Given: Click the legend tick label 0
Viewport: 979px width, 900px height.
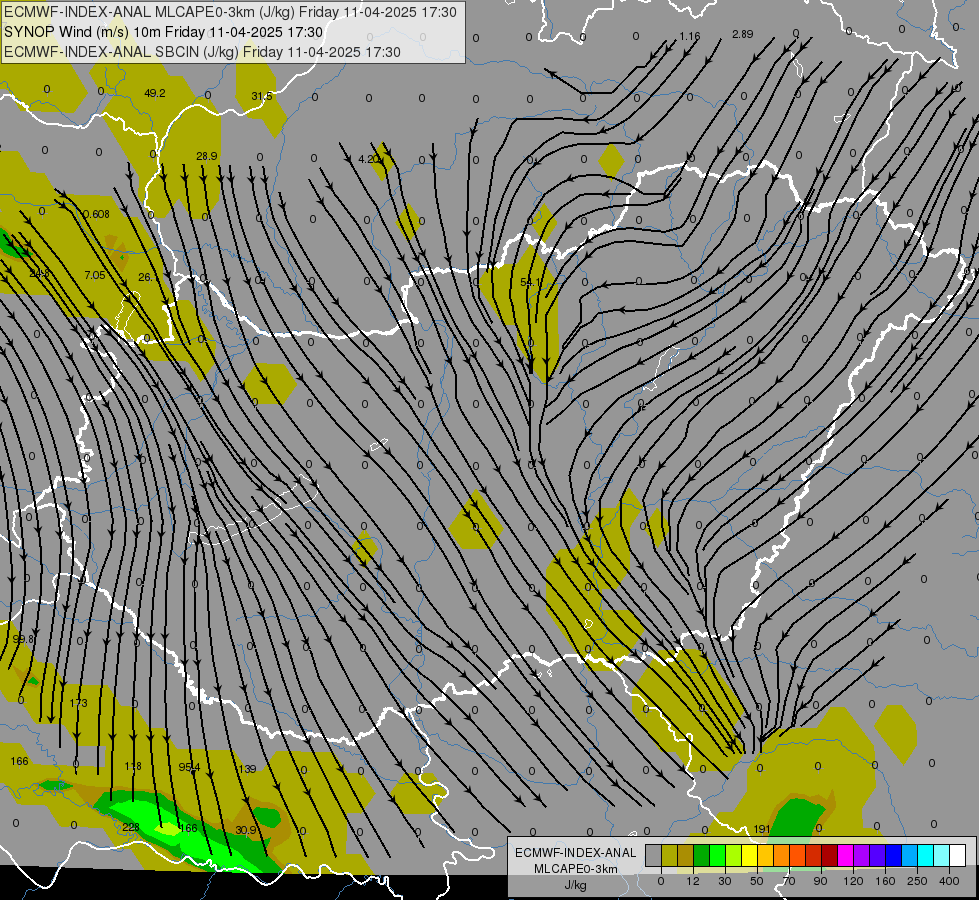Looking at the screenshot, I should 661,881.
